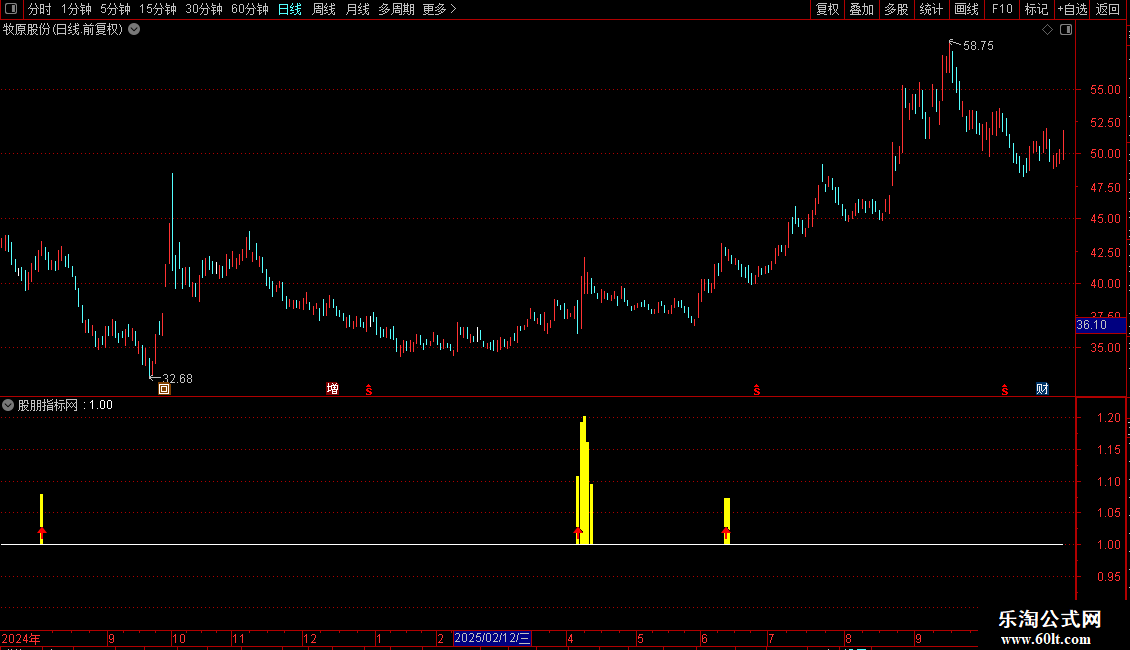Click the 股朋指标网 : 1.00 indicator label
This screenshot has width=1130, height=650.
[65, 405]
